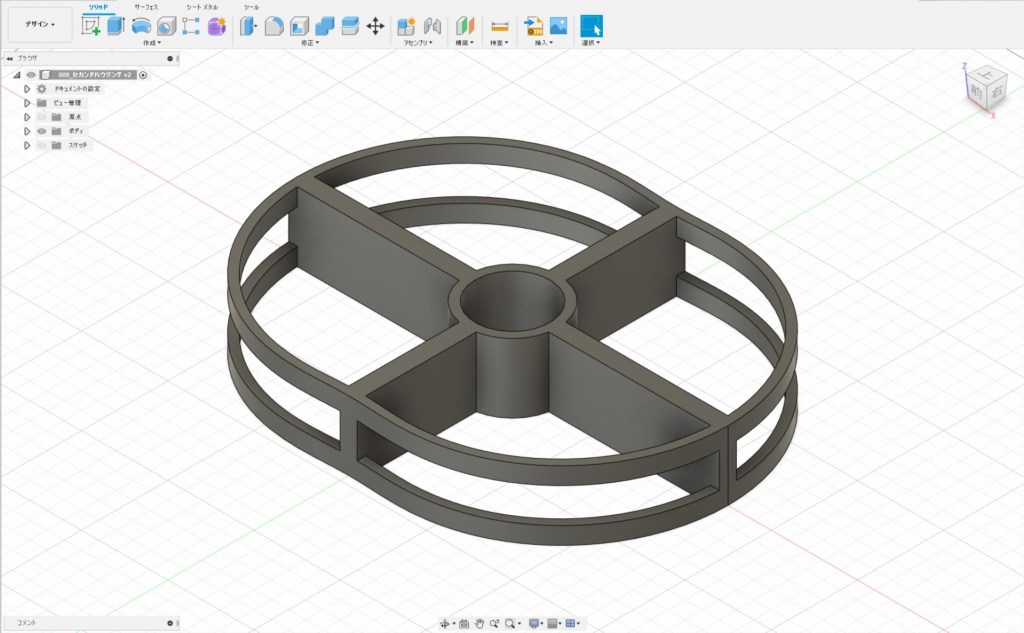The height and width of the screenshot is (633, 1024).
Task: Select the ビュー管理 tree item
Action: pyautogui.click(x=67, y=103)
